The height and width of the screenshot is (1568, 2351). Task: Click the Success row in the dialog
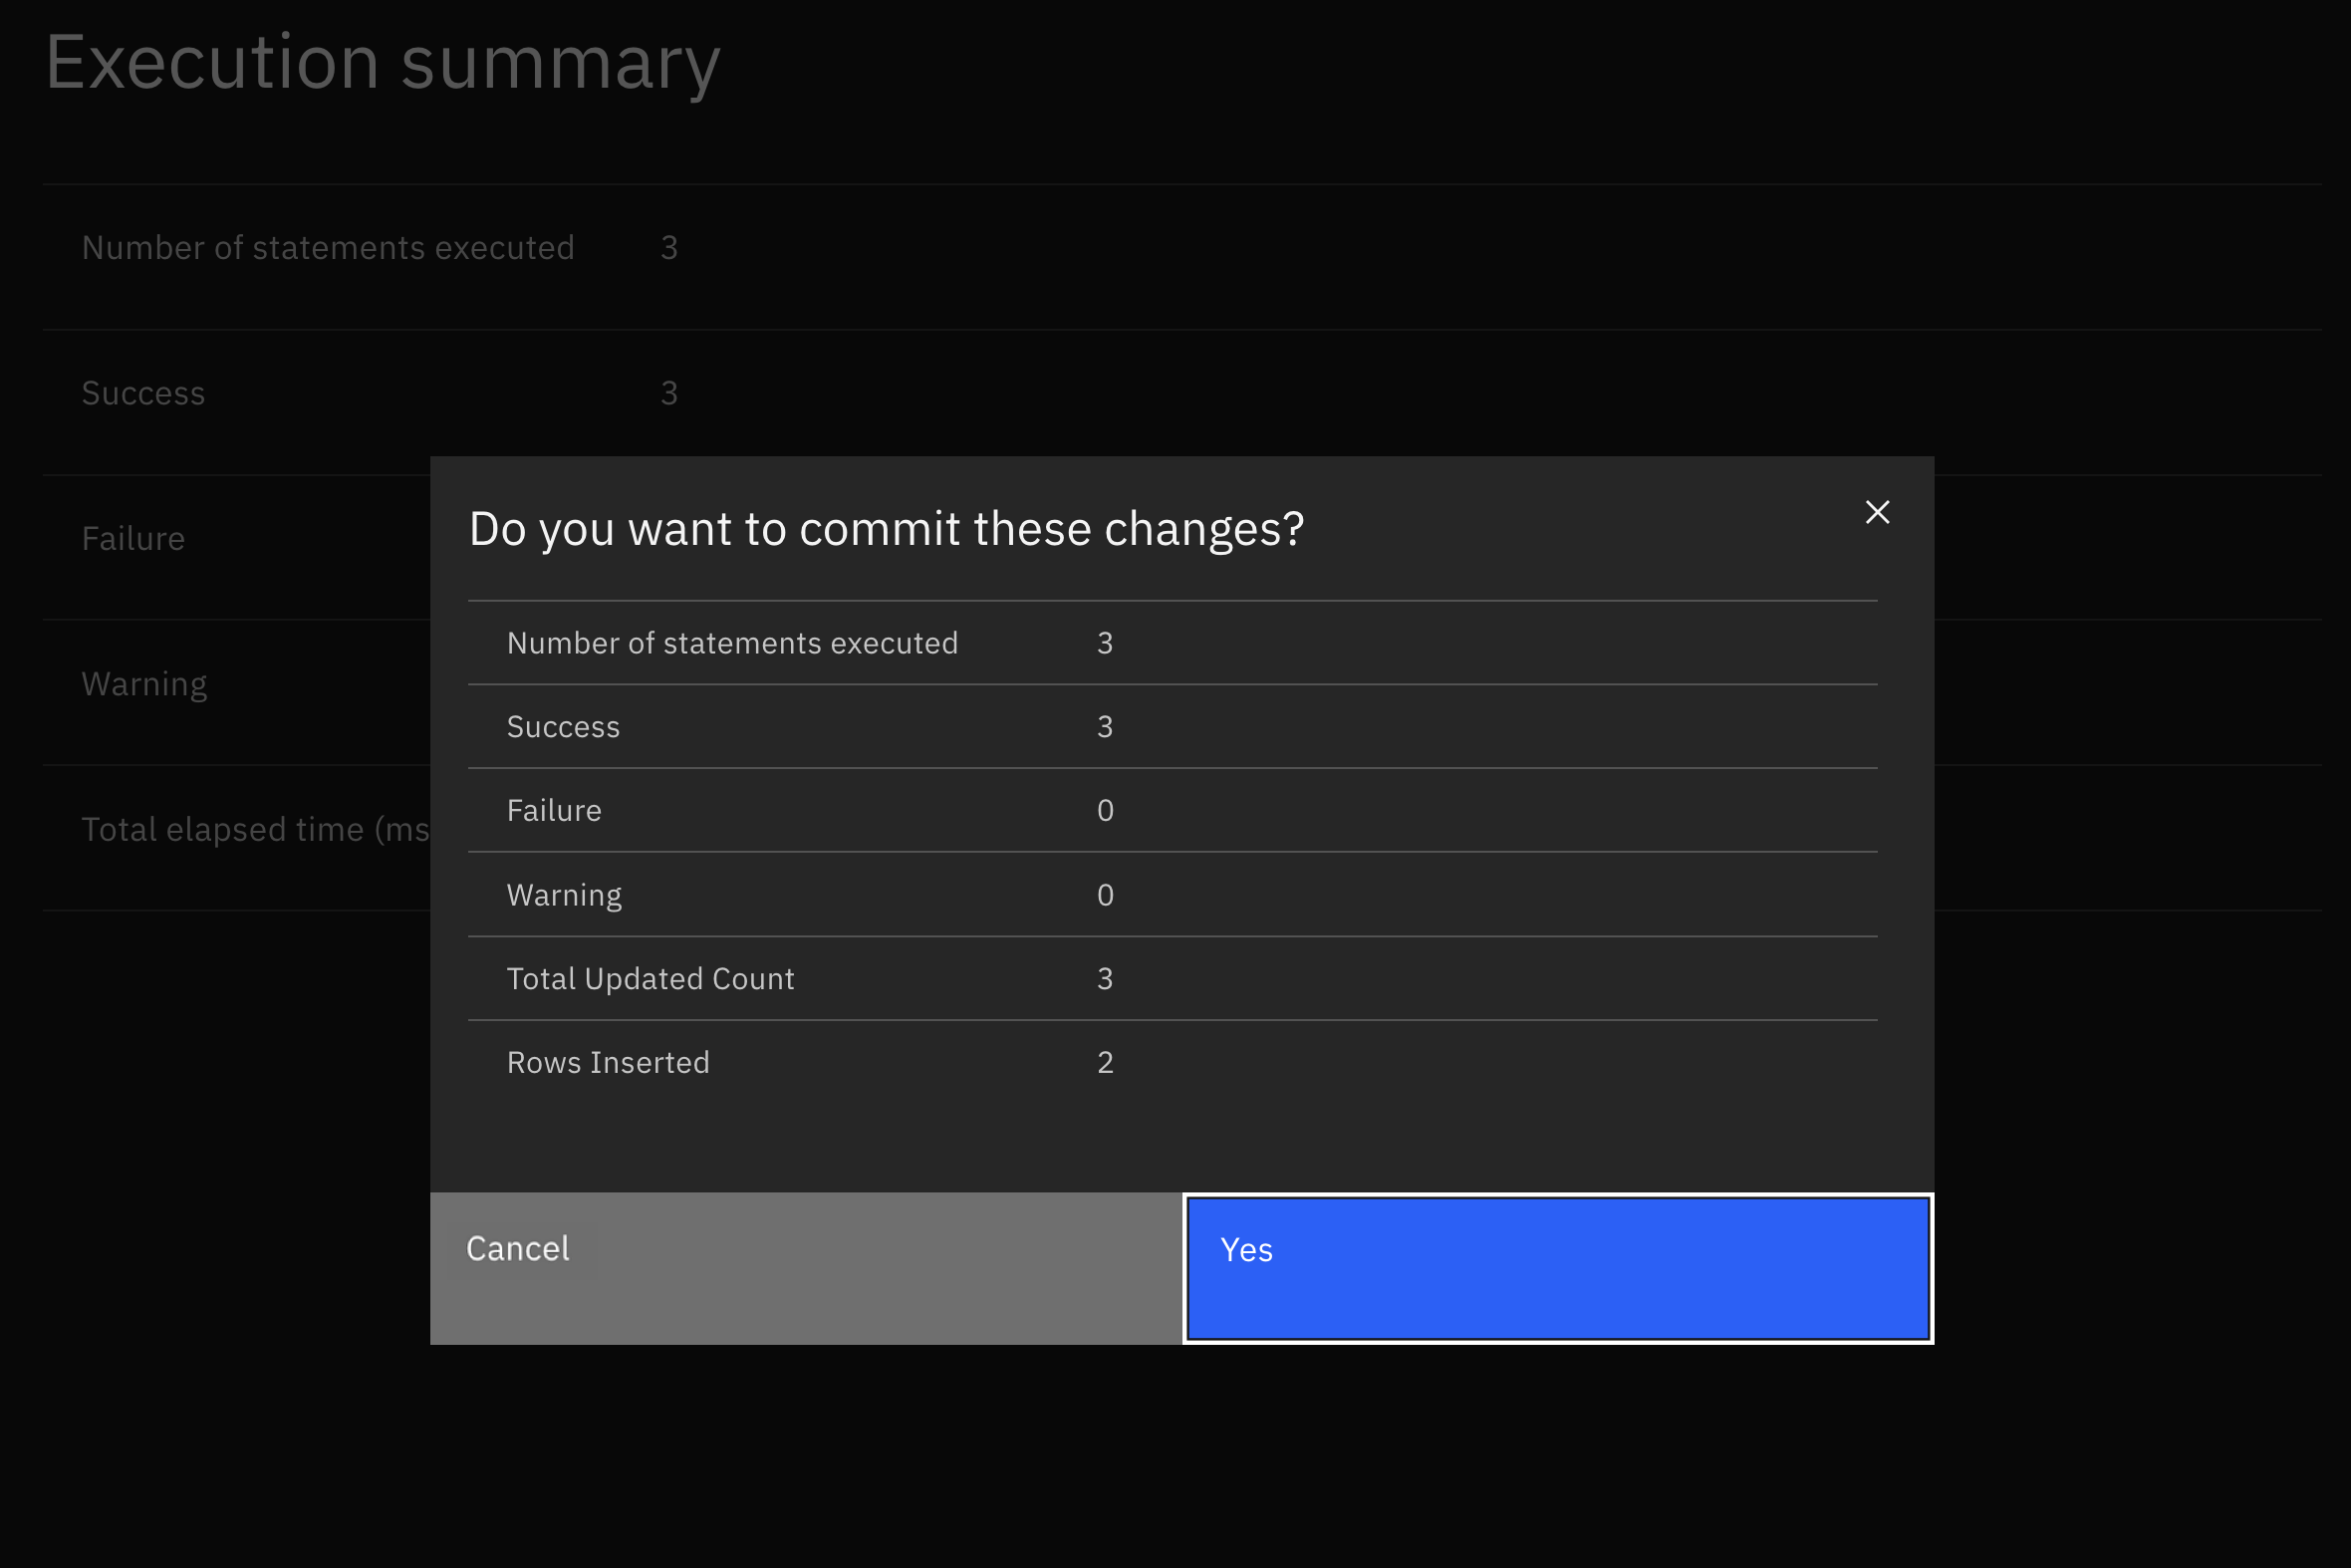pos(563,727)
